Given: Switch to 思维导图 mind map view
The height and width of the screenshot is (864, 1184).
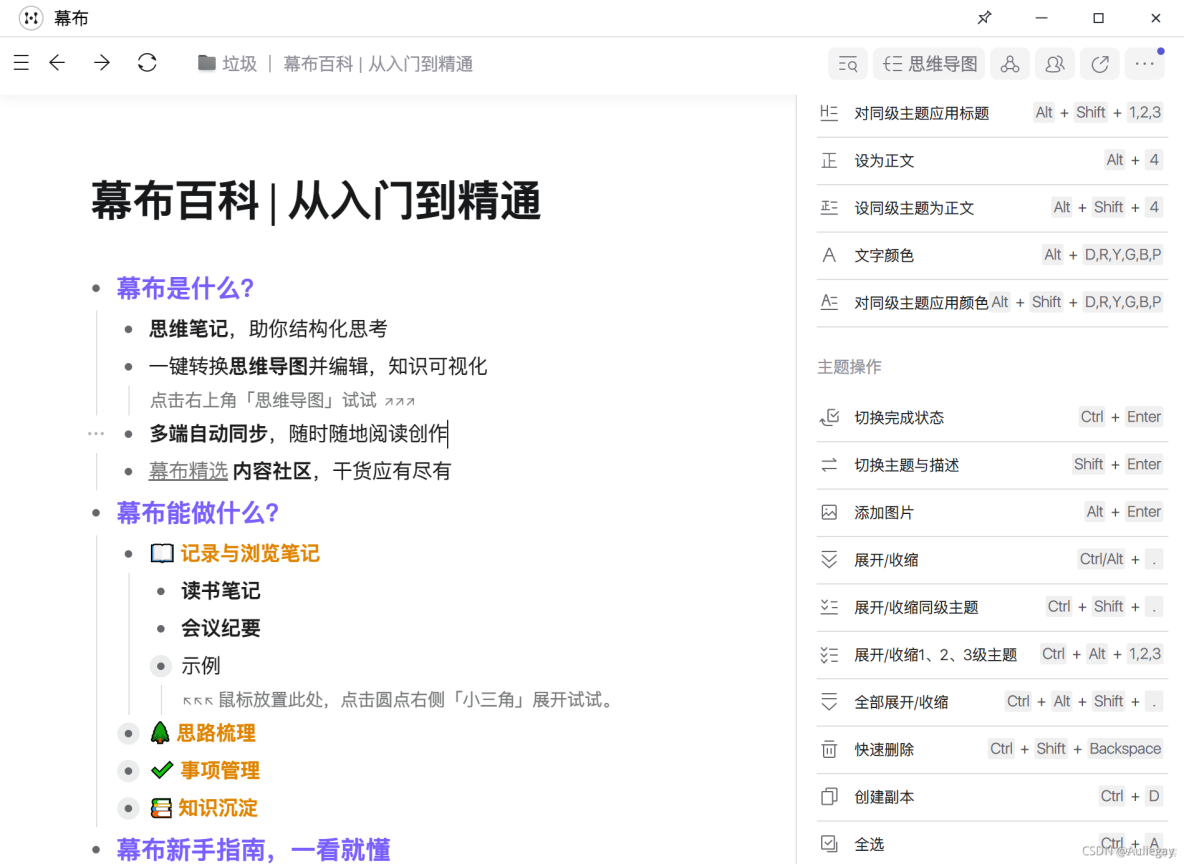Looking at the screenshot, I should 929,63.
